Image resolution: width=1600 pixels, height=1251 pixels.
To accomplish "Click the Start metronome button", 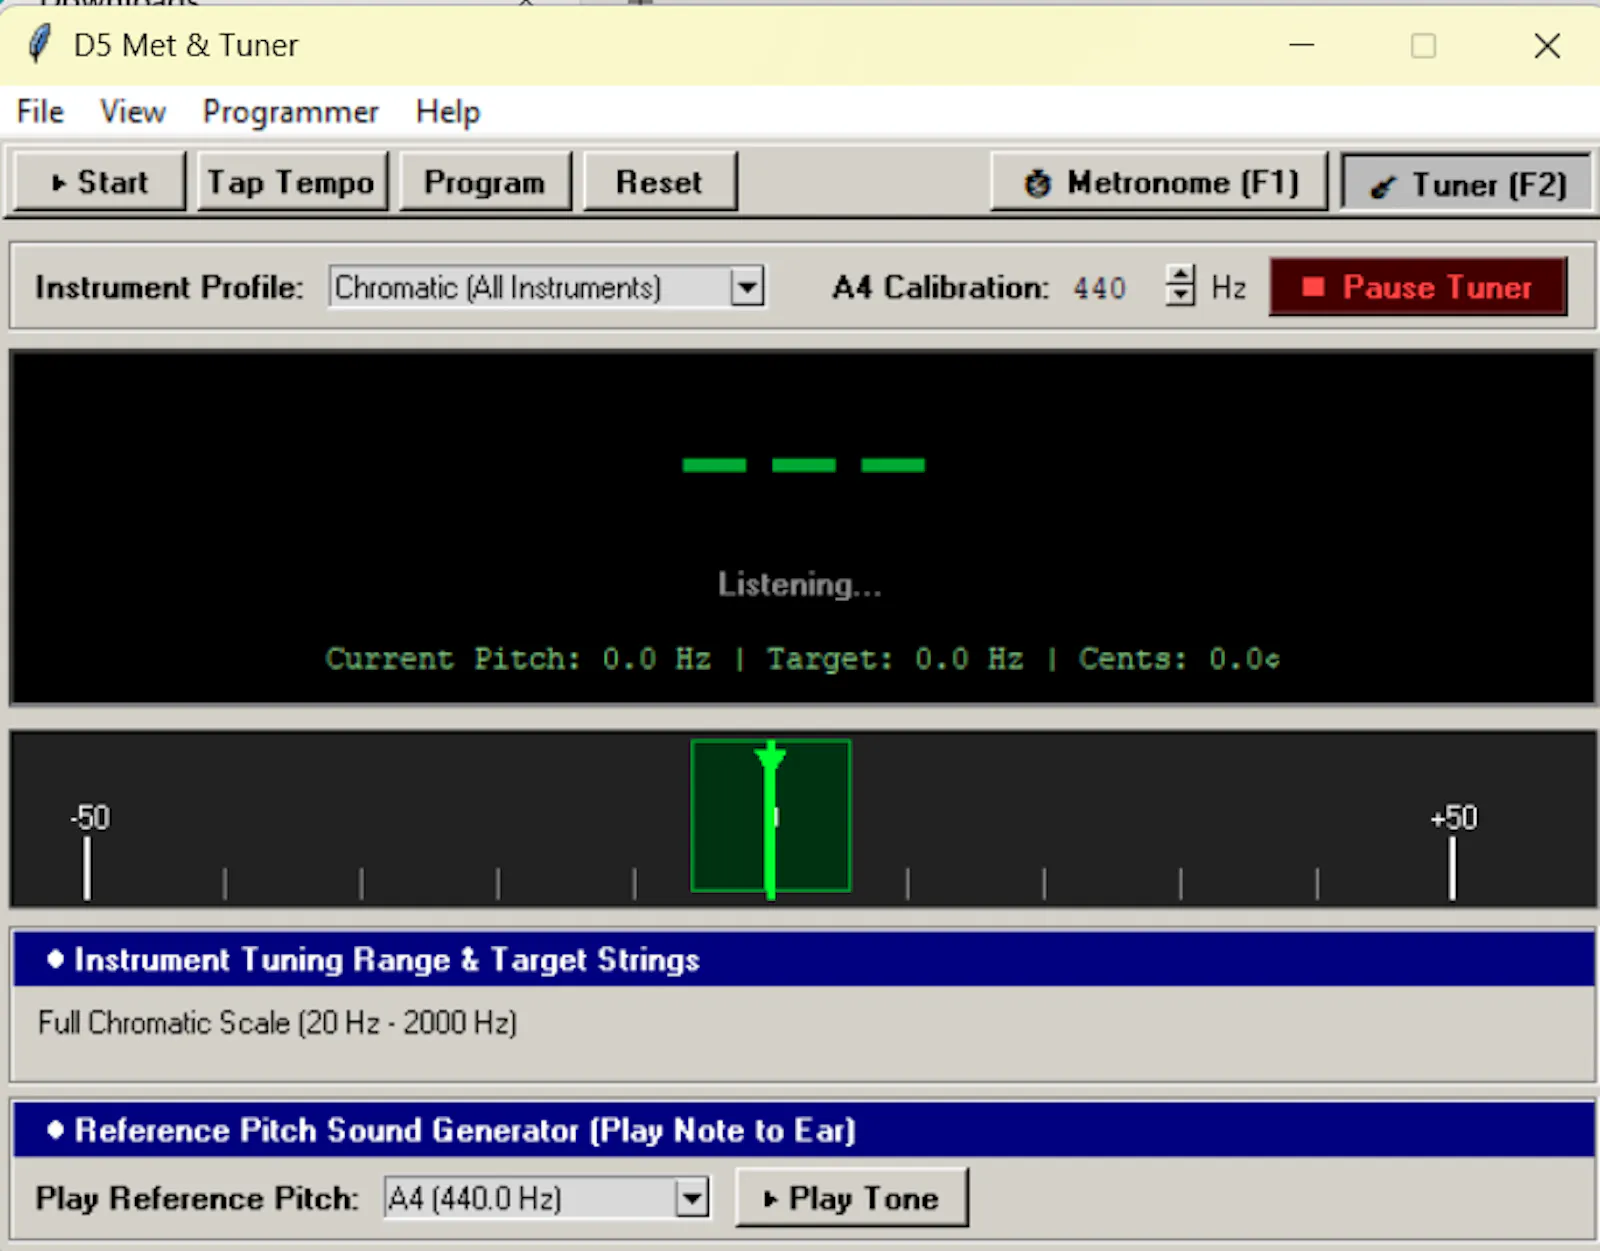I will click(100, 182).
